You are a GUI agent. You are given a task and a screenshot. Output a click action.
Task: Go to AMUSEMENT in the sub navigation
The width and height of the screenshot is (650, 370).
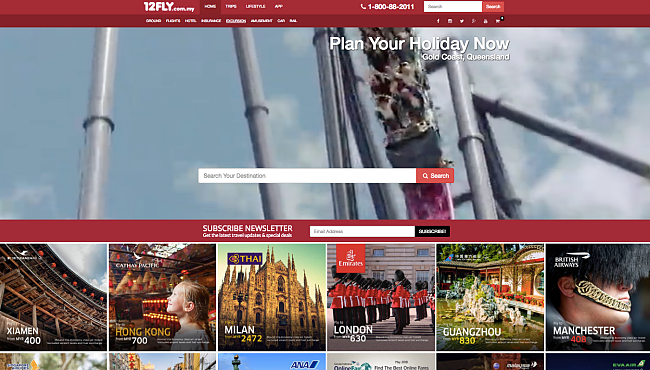point(262,21)
